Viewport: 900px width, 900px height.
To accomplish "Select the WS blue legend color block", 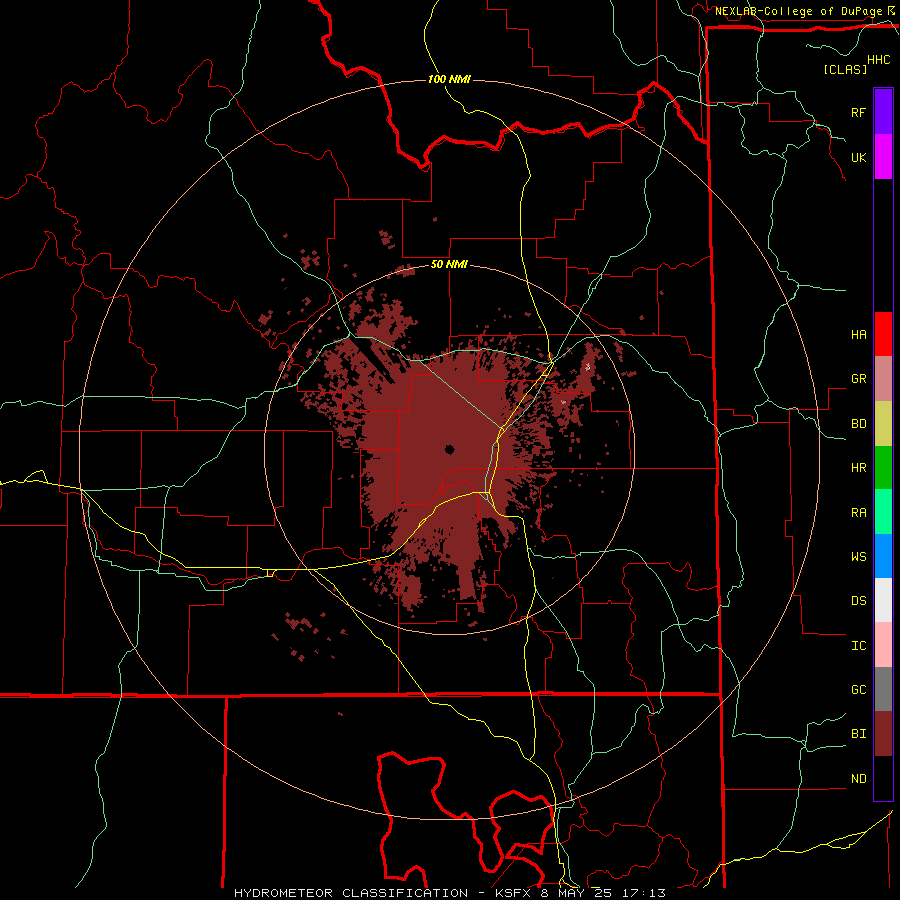I will 883,556.
